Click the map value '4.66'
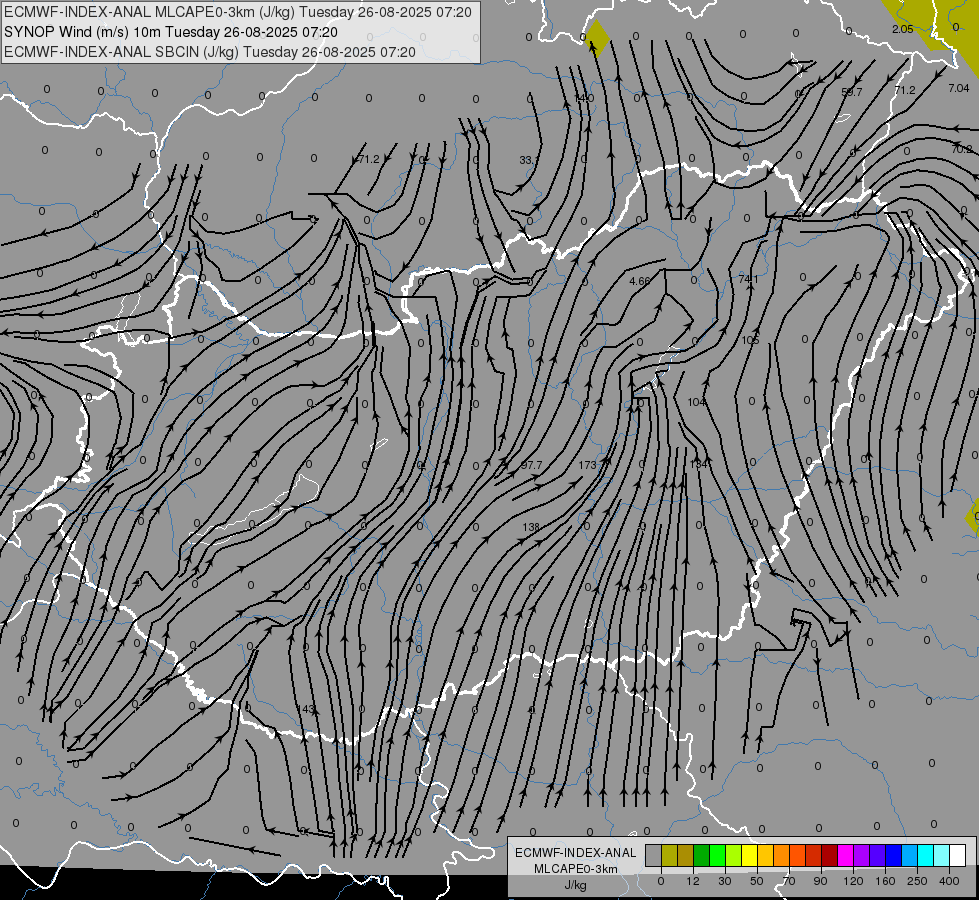Screen dimensions: 979x900 click(x=639, y=281)
